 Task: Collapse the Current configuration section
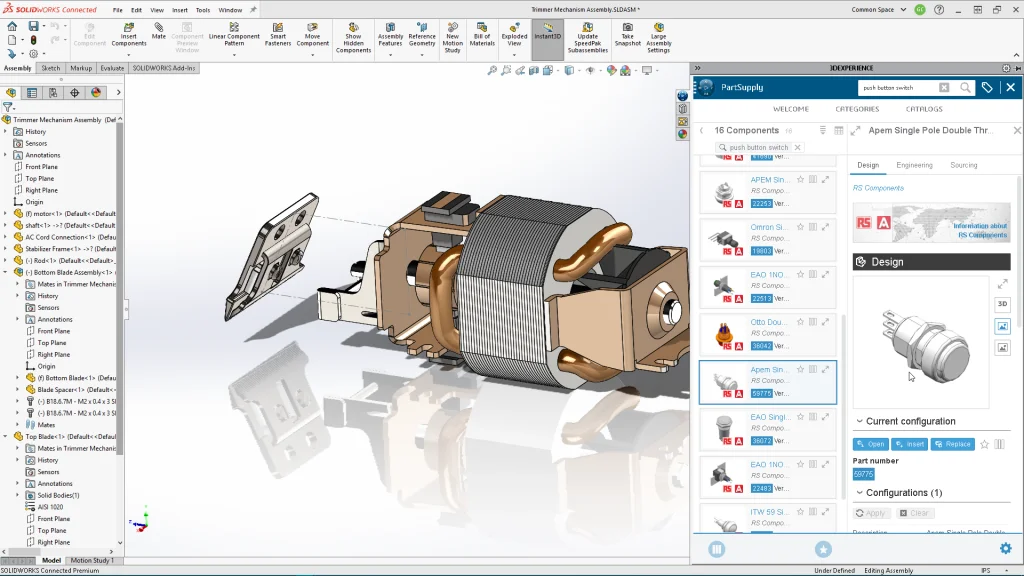(x=858, y=421)
